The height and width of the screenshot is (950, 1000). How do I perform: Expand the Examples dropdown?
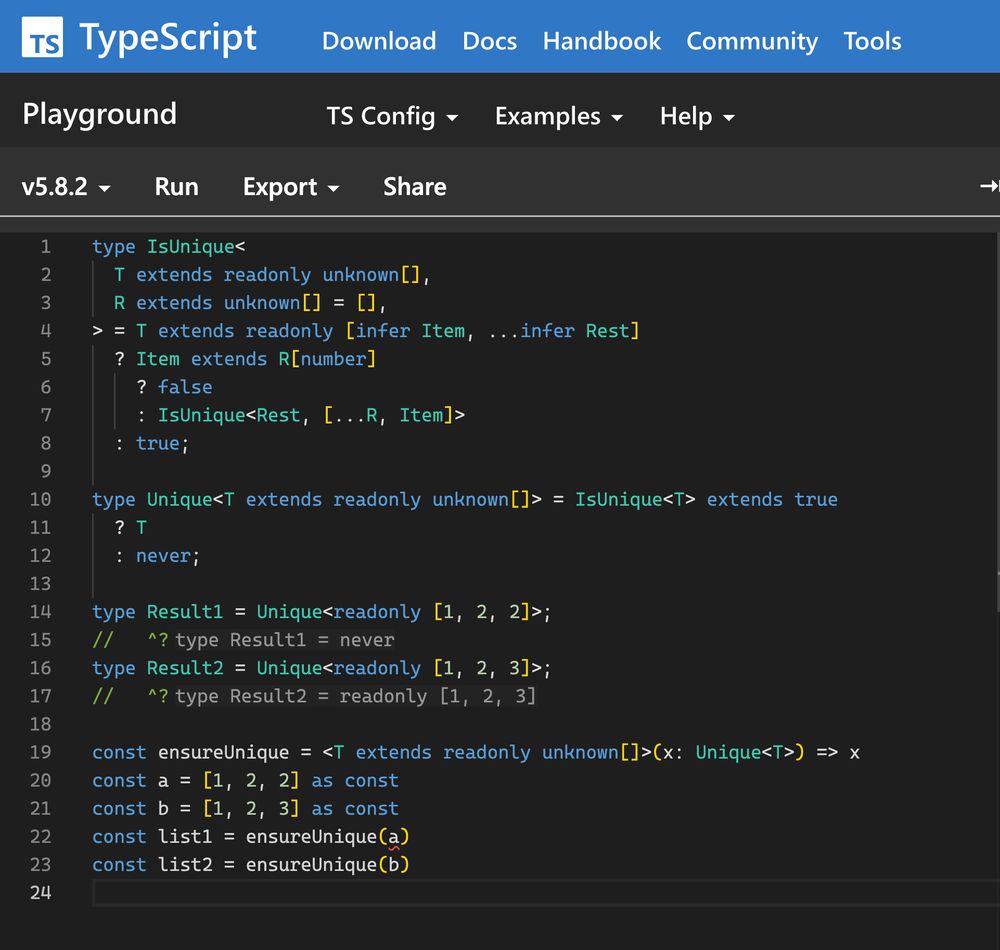click(559, 116)
